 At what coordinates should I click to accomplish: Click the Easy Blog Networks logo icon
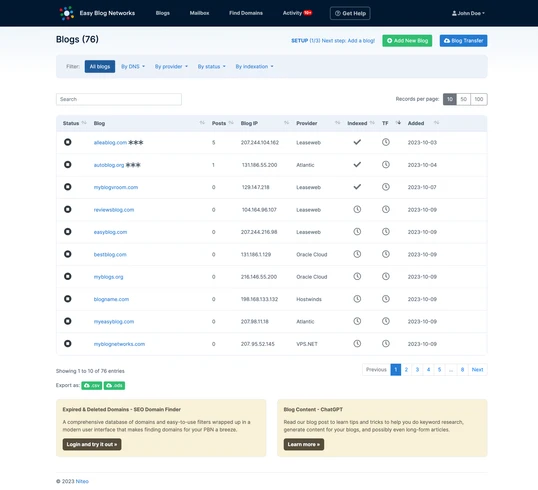(67, 13)
